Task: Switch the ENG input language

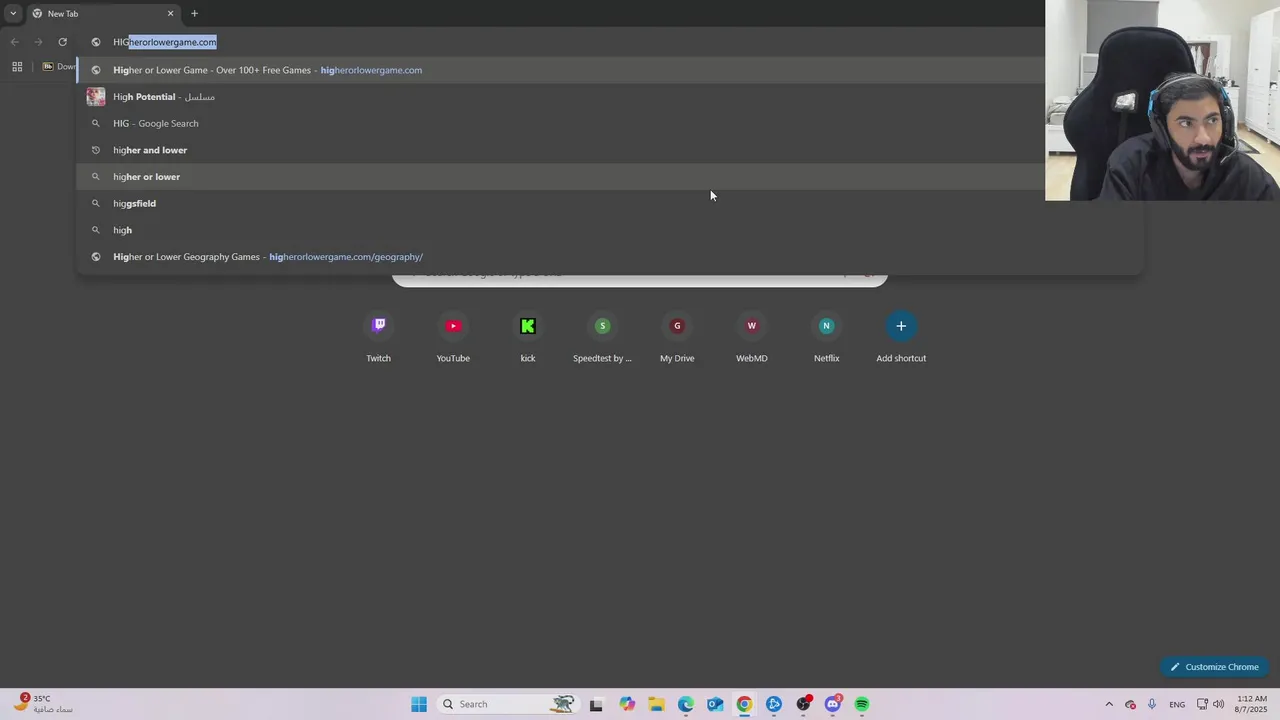Action: pyautogui.click(x=1177, y=704)
